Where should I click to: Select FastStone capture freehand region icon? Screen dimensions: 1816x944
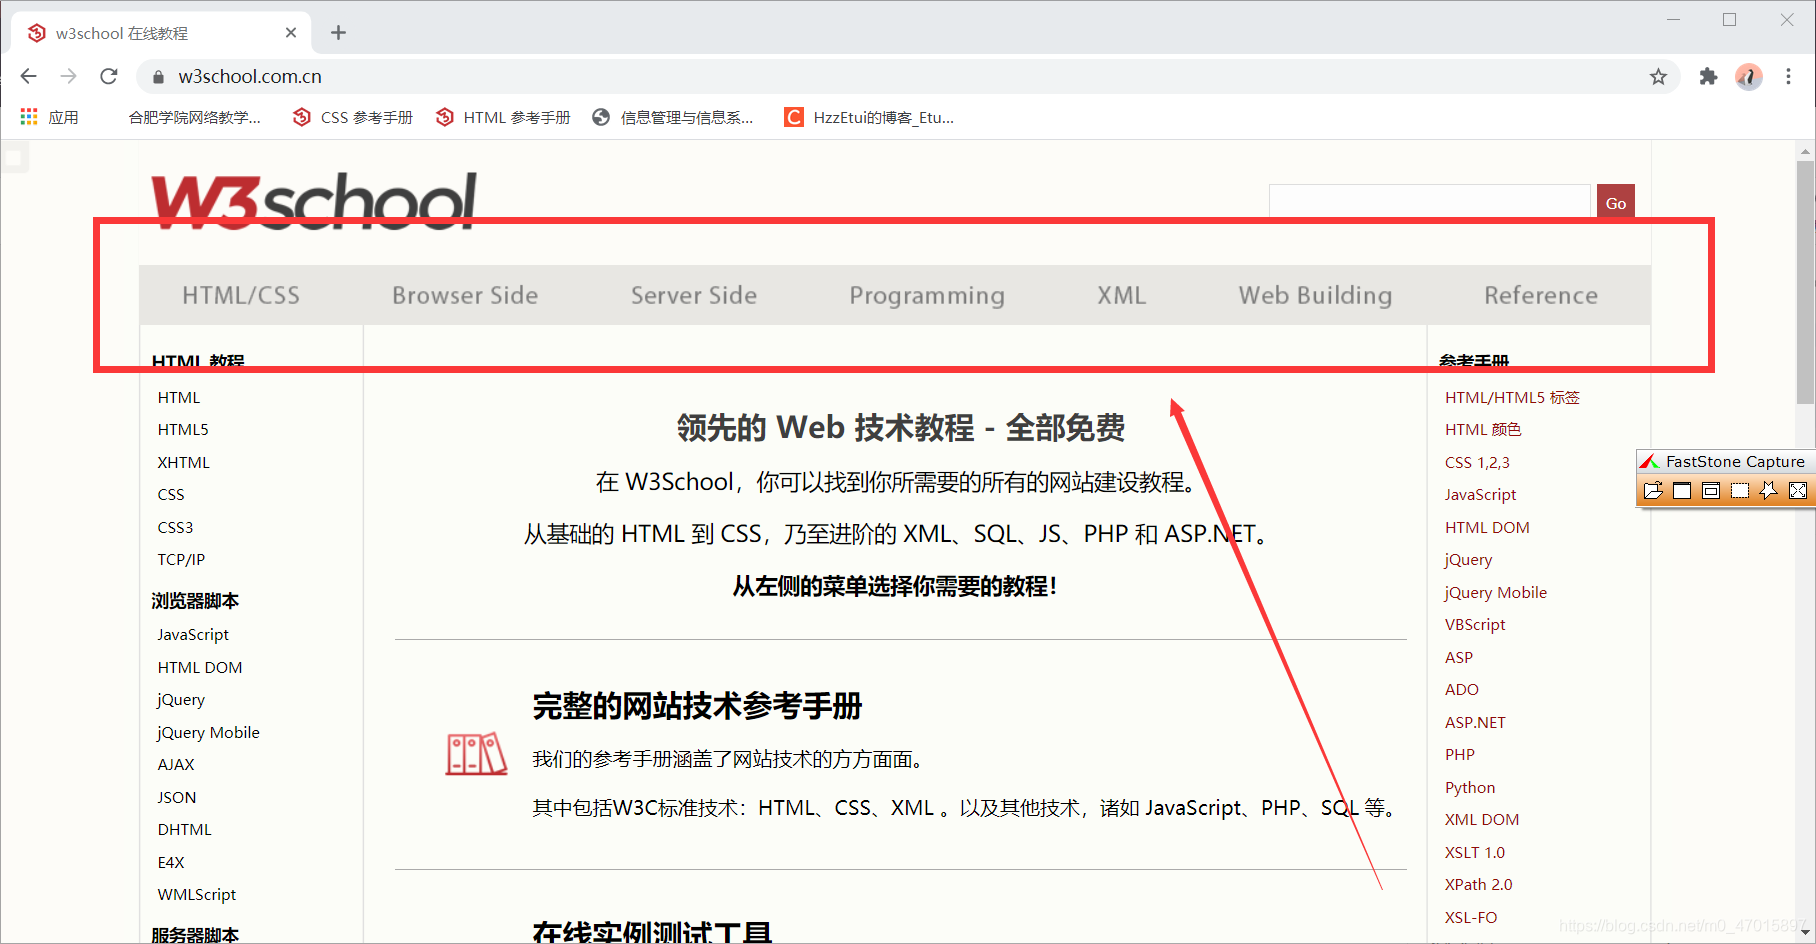pos(1769,490)
